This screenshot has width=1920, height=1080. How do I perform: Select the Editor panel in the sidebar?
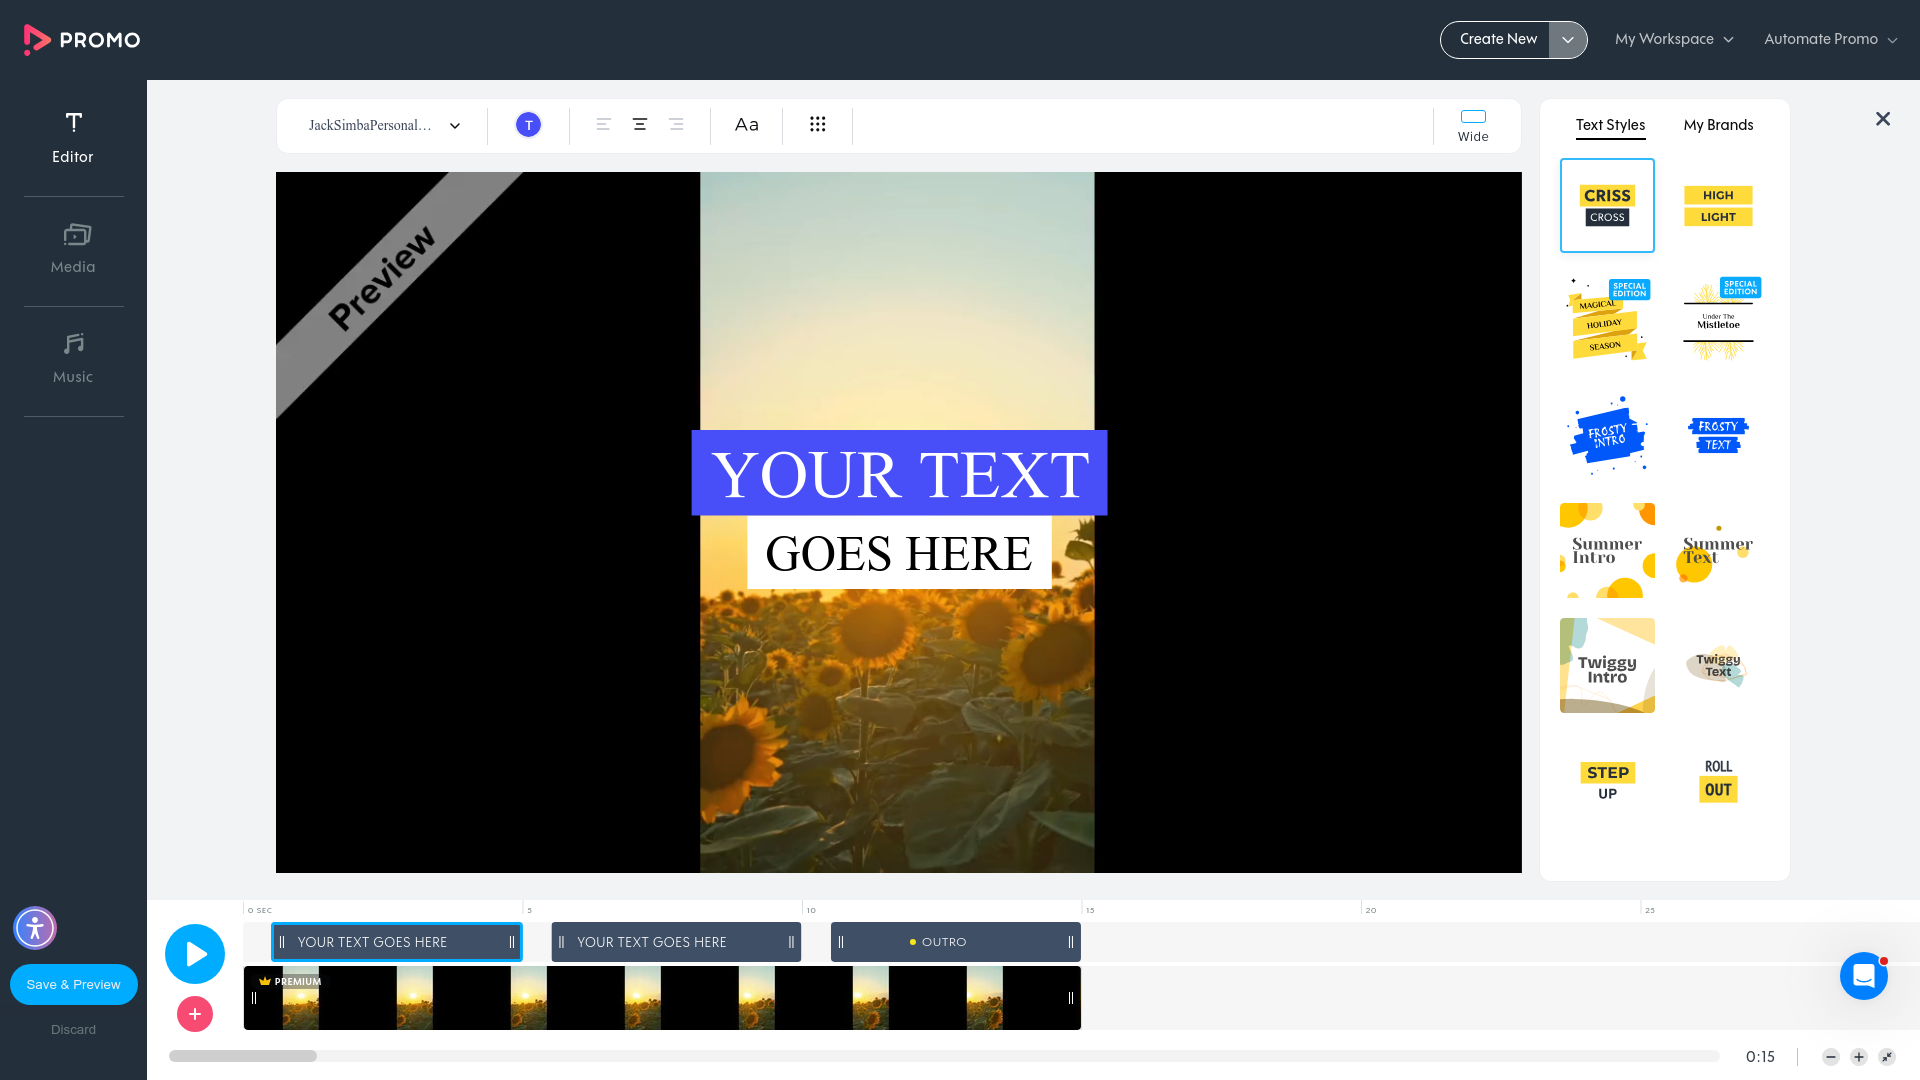pyautogui.click(x=73, y=137)
